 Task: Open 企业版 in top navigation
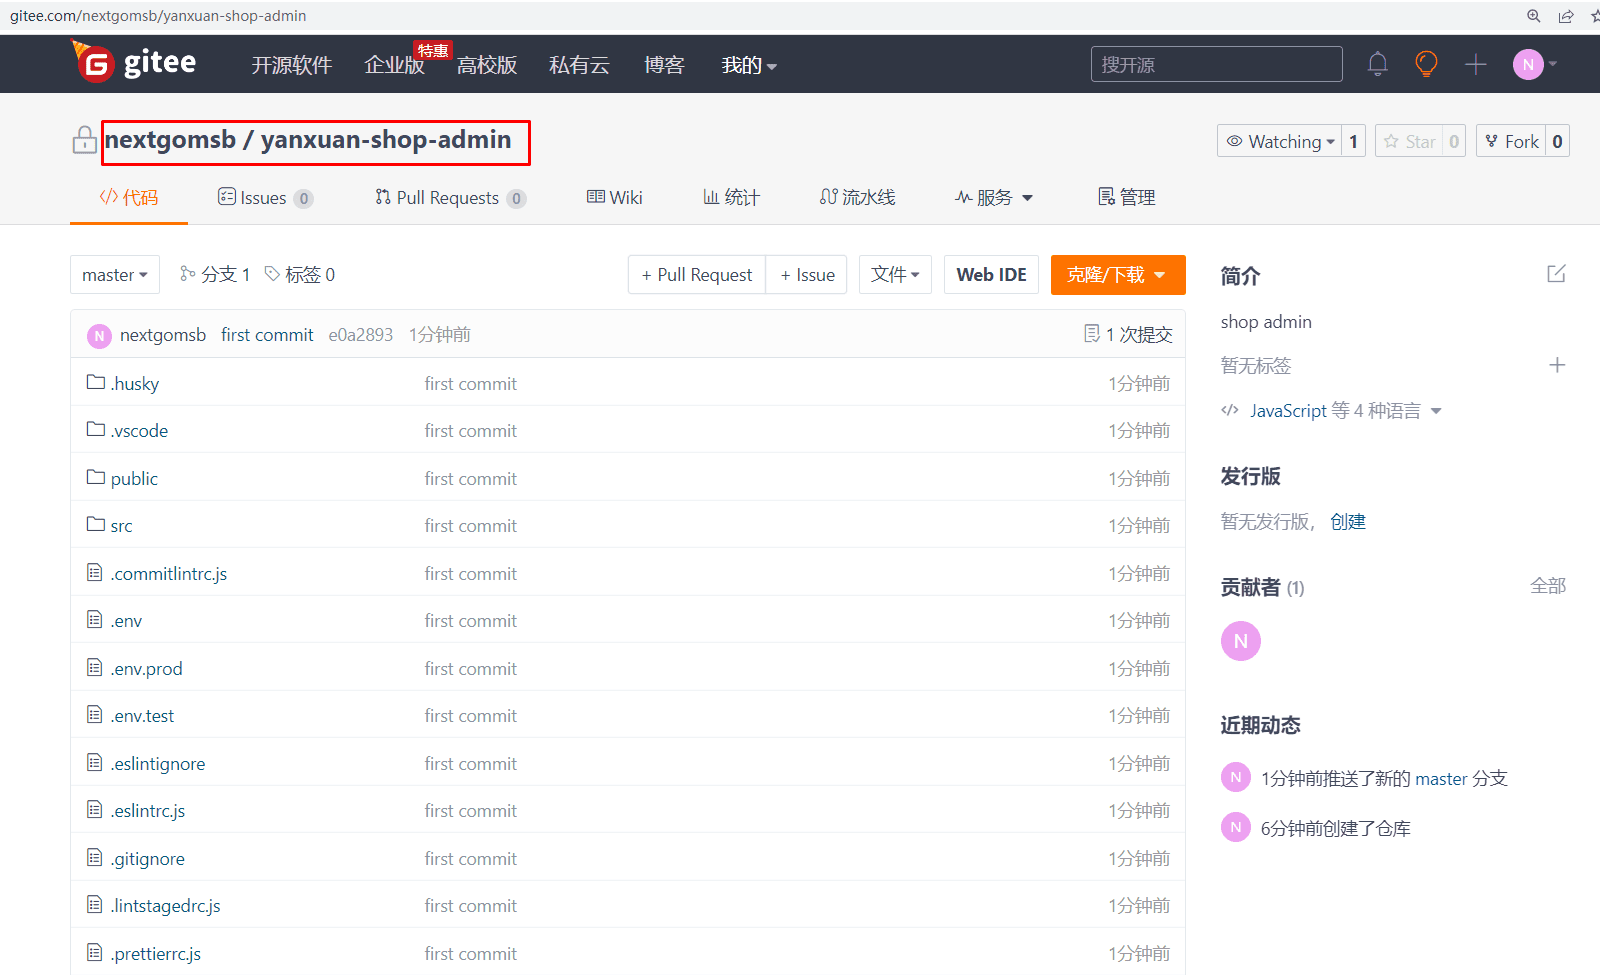[x=394, y=65]
